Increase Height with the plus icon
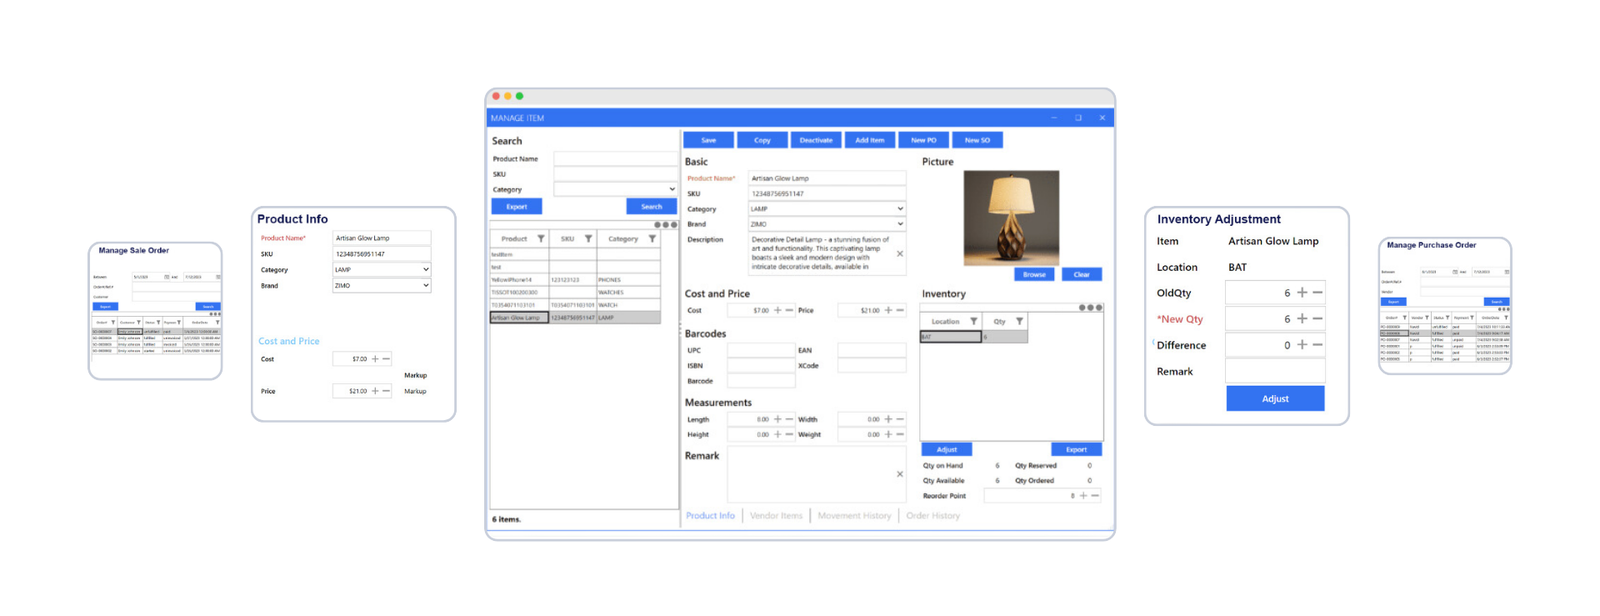The image size is (1600, 616). (778, 434)
